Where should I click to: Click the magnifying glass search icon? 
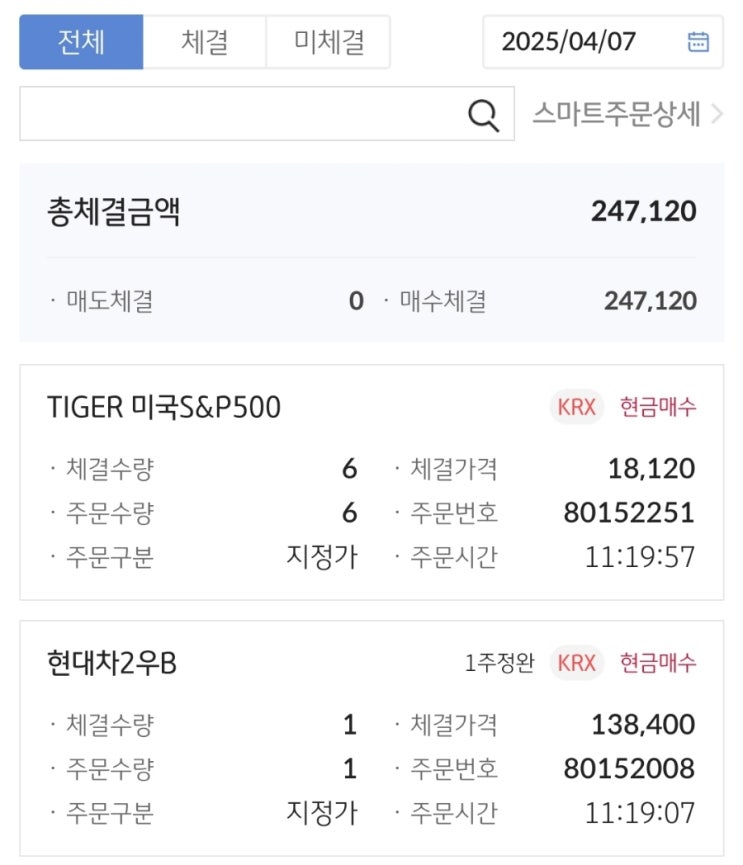pyautogui.click(x=483, y=115)
